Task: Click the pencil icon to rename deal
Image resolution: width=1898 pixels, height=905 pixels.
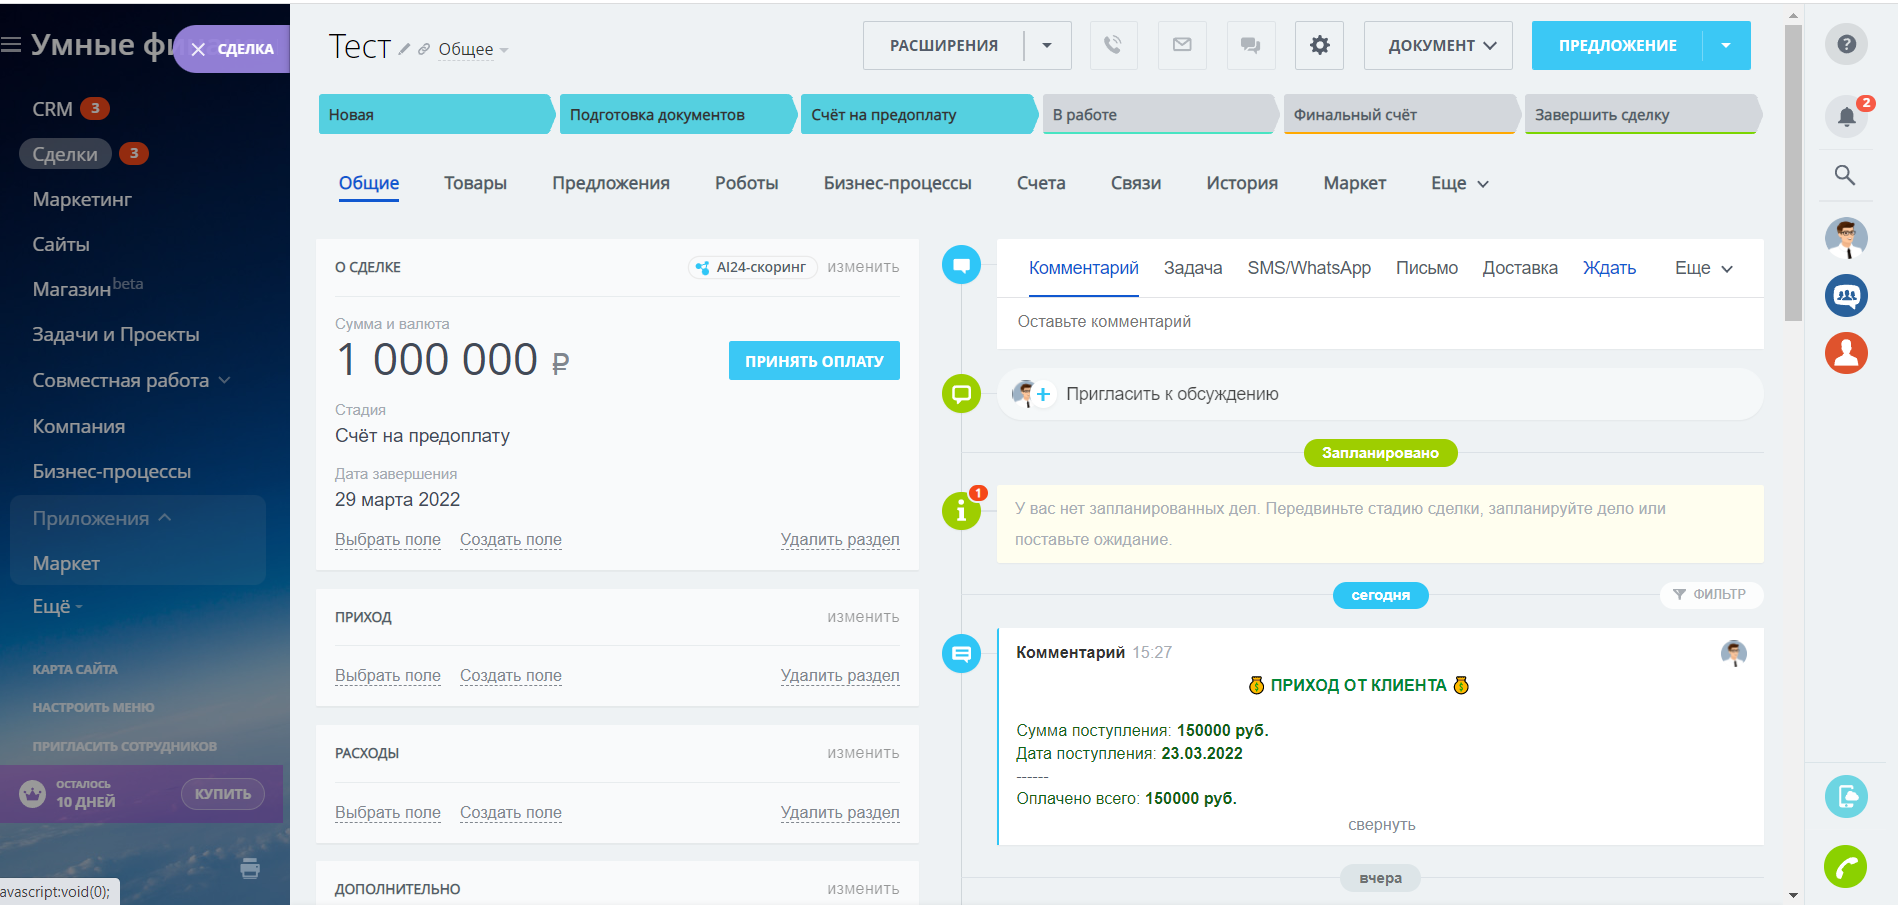Action: (404, 49)
